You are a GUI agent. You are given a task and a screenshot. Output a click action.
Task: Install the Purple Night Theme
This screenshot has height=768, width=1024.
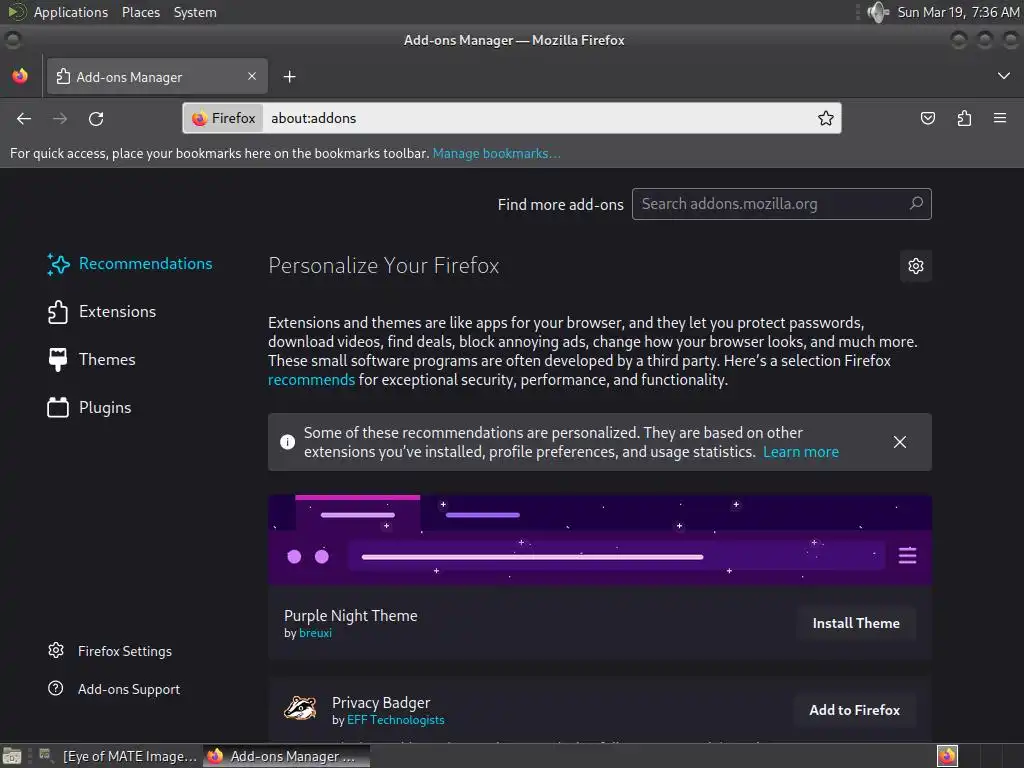coord(856,623)
